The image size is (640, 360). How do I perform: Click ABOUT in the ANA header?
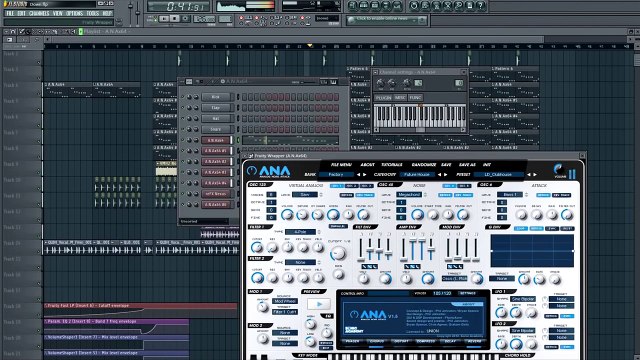point(367,165)
